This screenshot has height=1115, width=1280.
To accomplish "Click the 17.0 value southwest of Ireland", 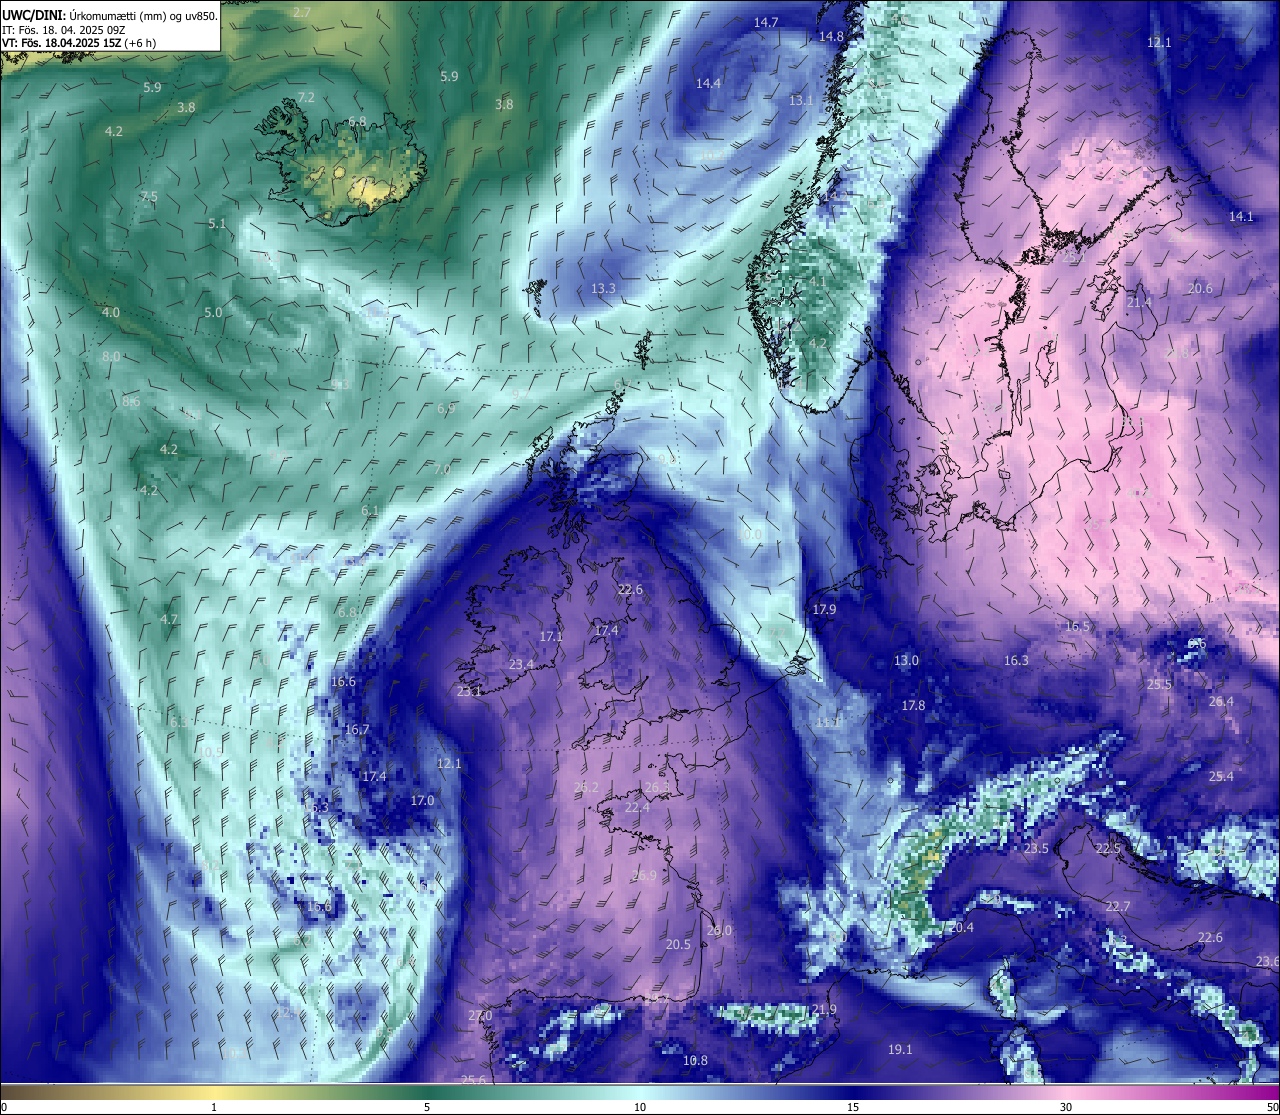I will pyautogui.click(x=422, y=800).
